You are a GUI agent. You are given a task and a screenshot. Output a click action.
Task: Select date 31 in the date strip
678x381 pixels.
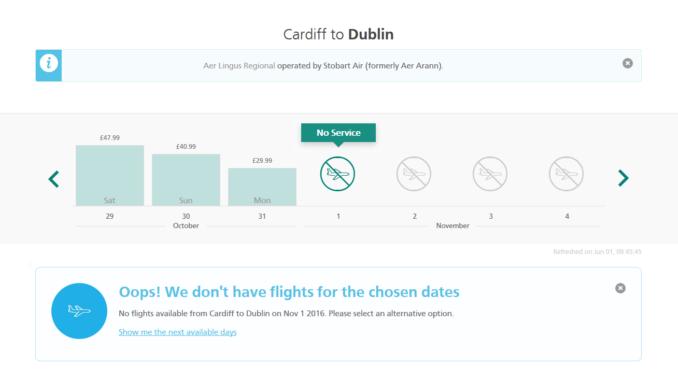coord(262,216)
